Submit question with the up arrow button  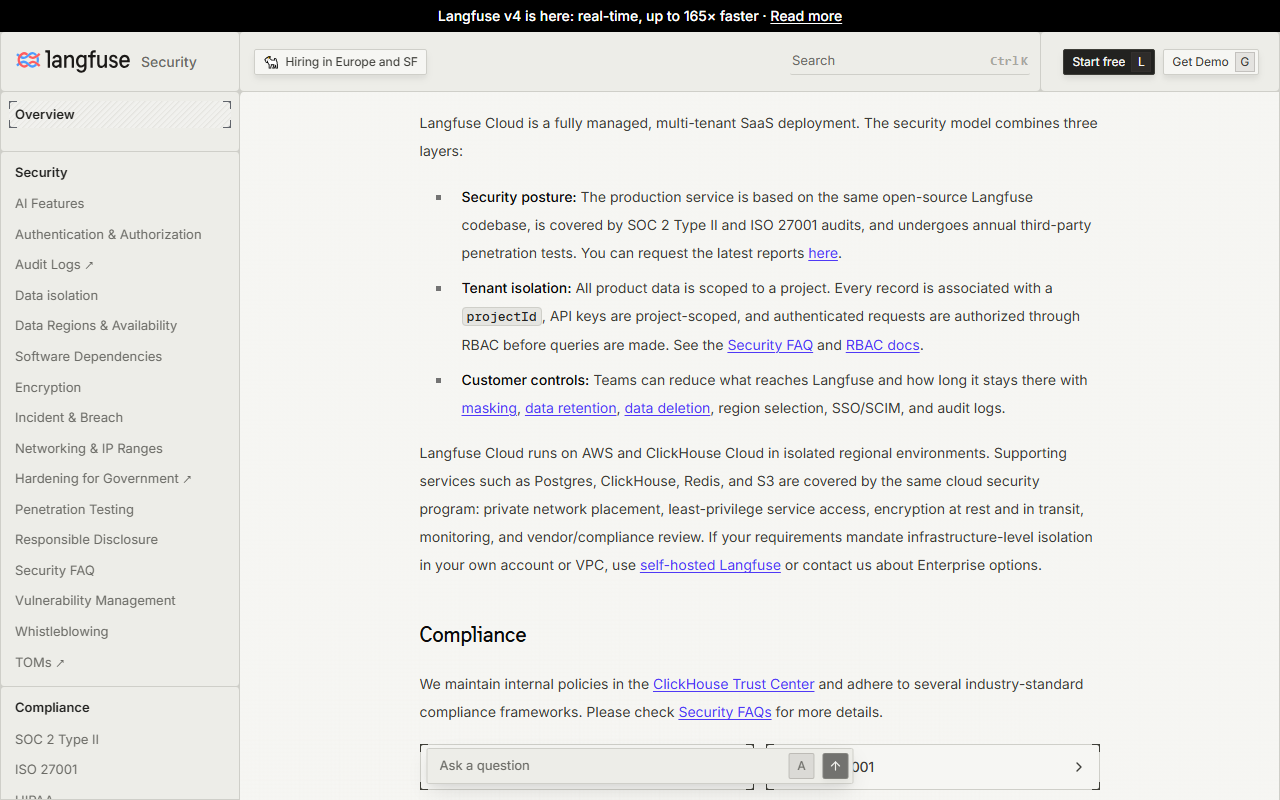pos(835,766)
